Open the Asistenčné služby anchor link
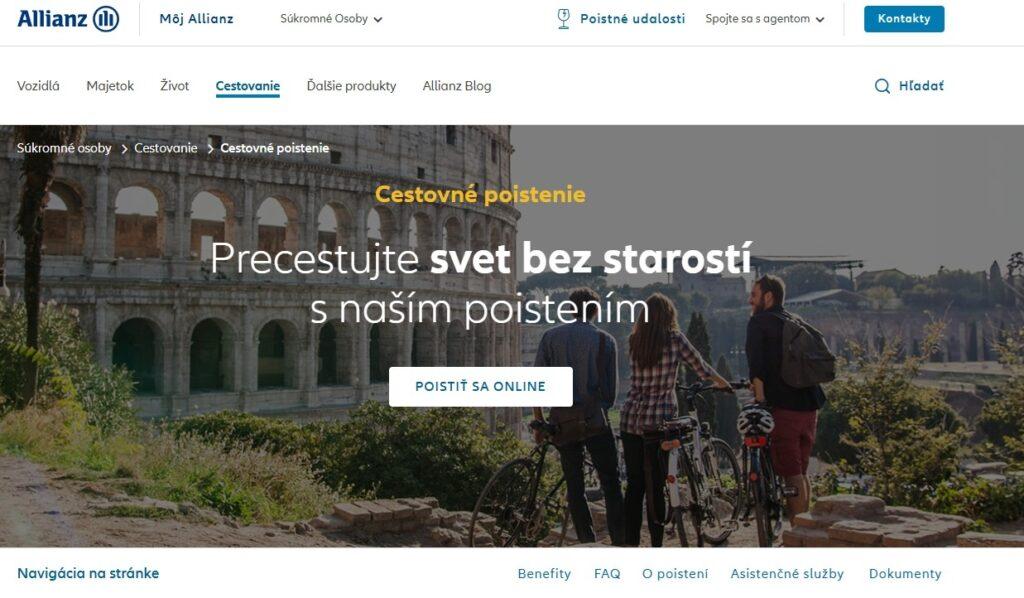The width and height of the screenshot is (1024, 598). [x=787, y=573]
